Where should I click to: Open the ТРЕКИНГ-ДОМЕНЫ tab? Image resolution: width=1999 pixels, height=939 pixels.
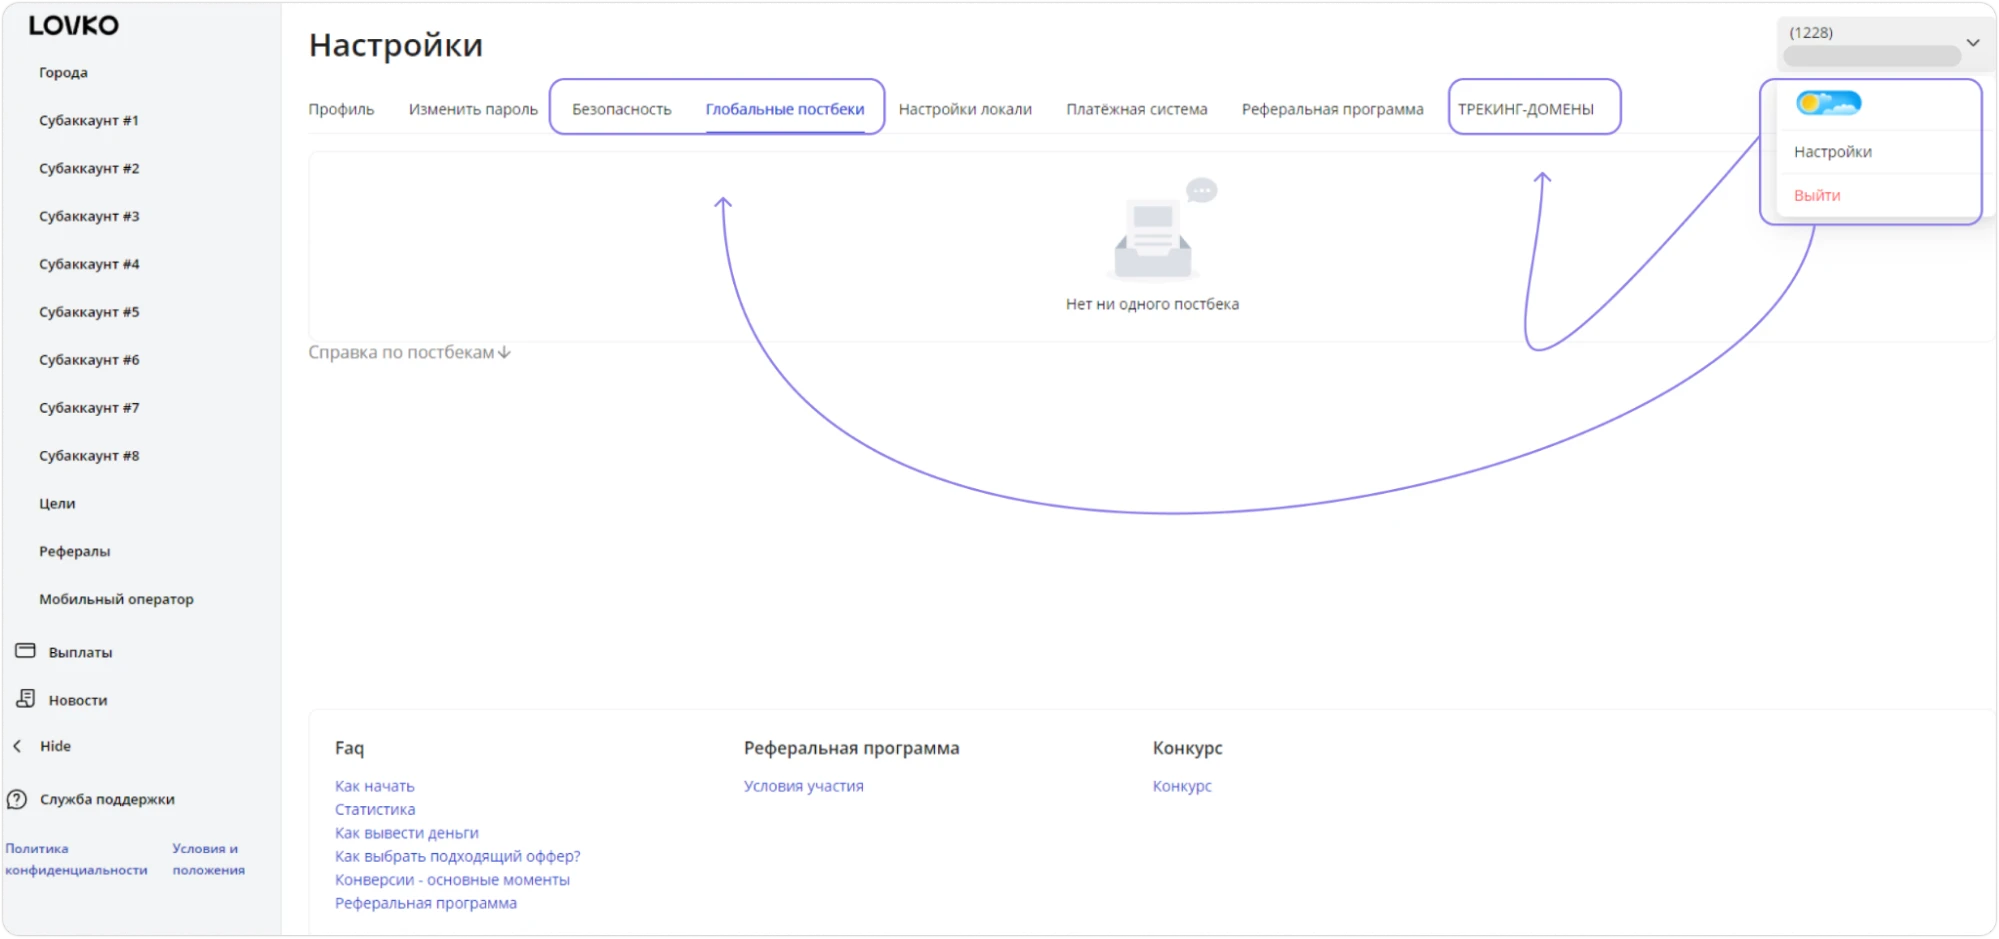click(1526, 109)
